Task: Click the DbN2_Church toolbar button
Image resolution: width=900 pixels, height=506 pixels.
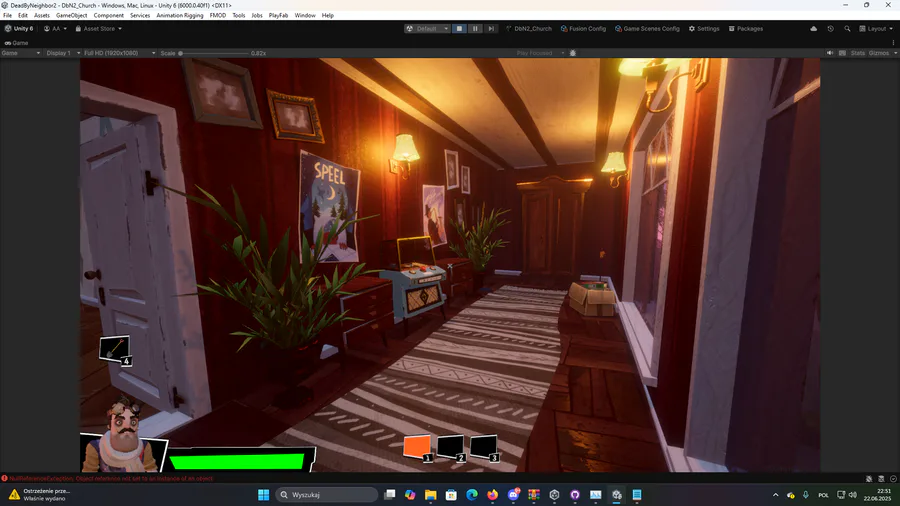Action: pos(529,29)
